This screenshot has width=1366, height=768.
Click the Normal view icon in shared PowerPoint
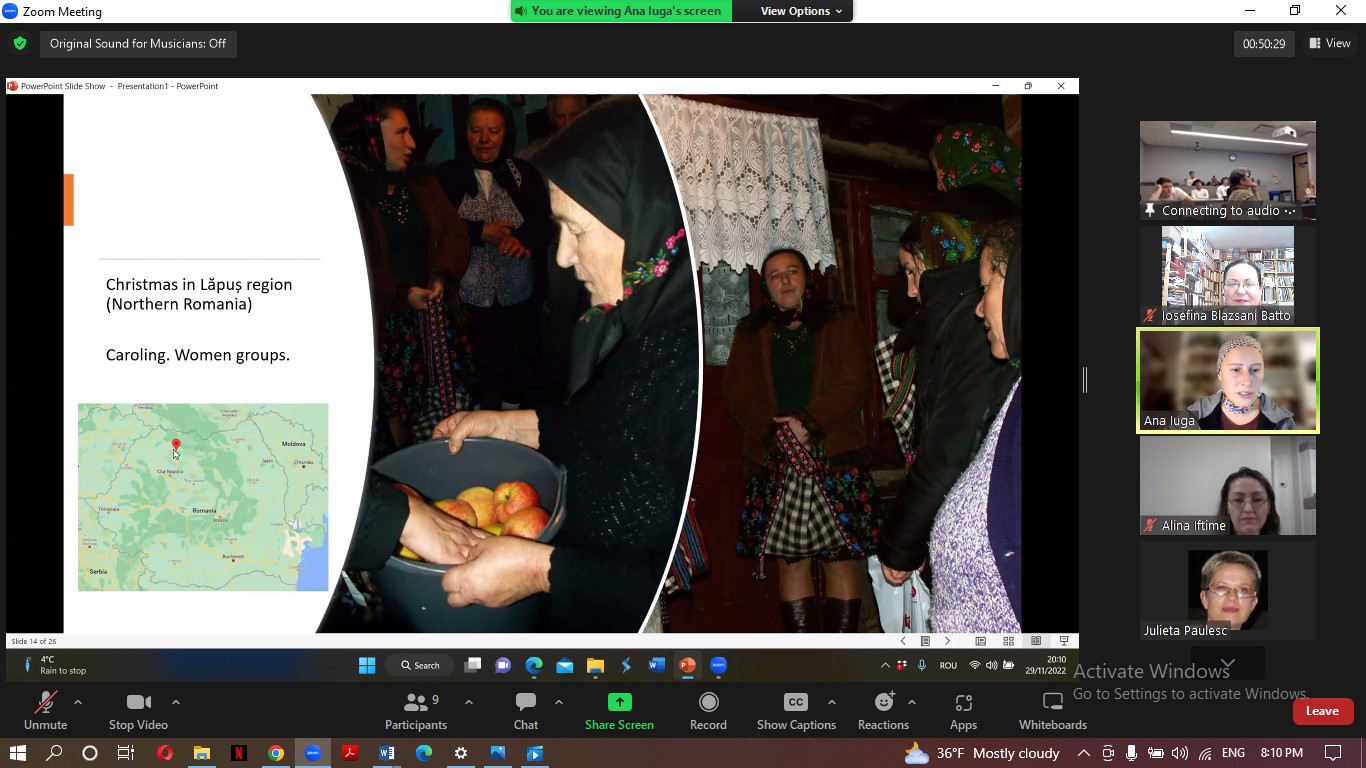coord(981,641)
